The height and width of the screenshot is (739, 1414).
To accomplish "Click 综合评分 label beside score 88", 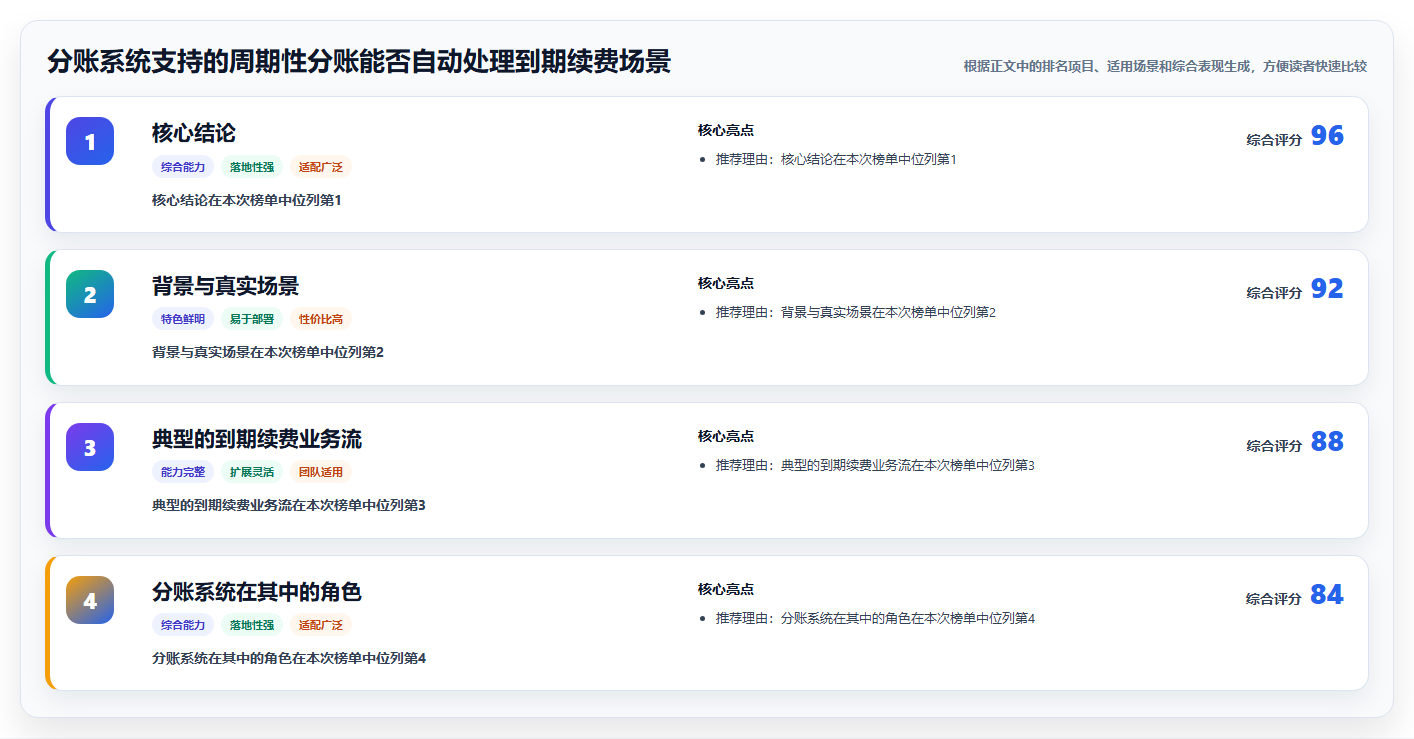I will pyautogui.click(x=1274, y=447).
